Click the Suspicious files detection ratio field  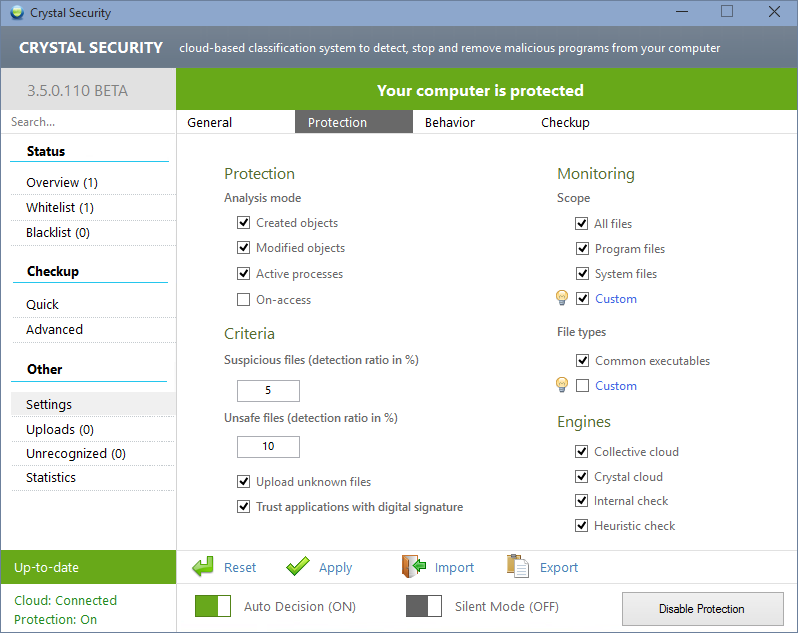[268, 390]
